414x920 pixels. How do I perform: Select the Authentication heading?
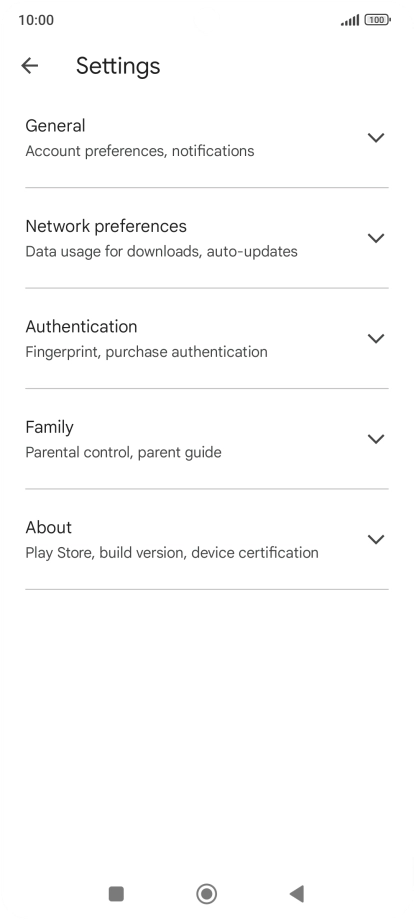(81, 326)
